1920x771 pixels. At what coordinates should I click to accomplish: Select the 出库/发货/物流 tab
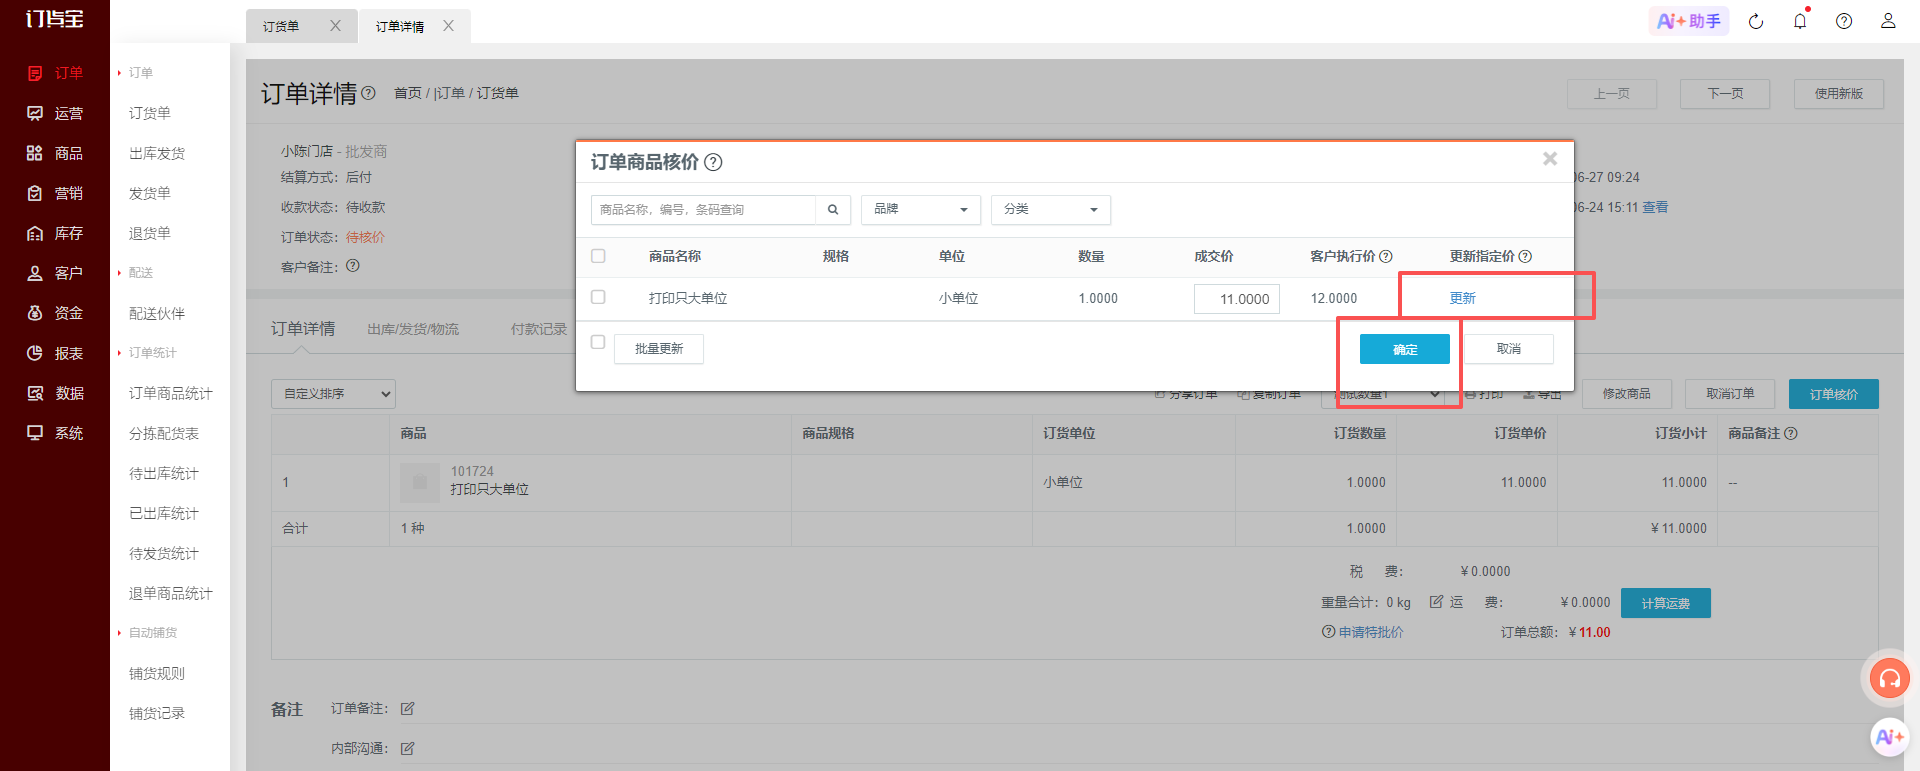(x=413, y=329)
